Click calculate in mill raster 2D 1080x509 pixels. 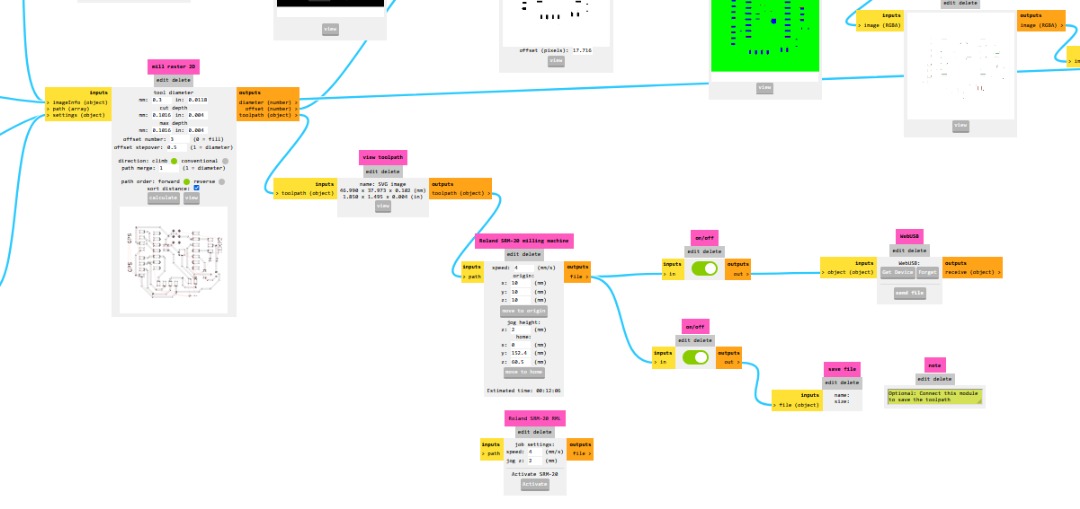click(163, 198)
